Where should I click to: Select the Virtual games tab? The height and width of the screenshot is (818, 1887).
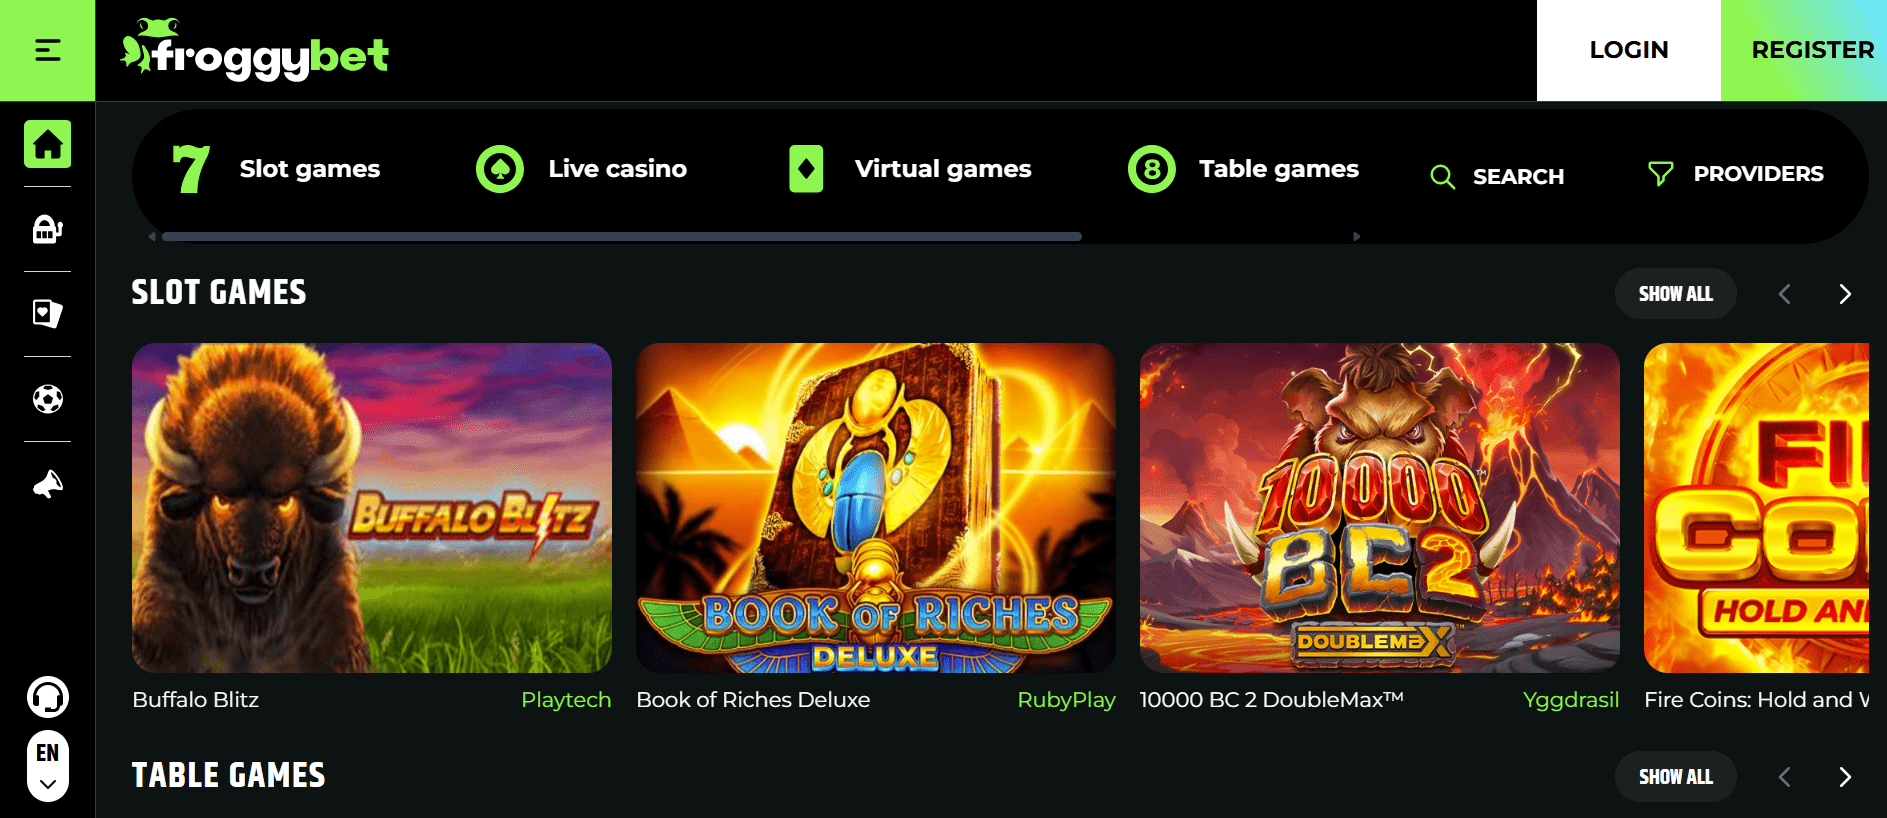tap(910, 169)
